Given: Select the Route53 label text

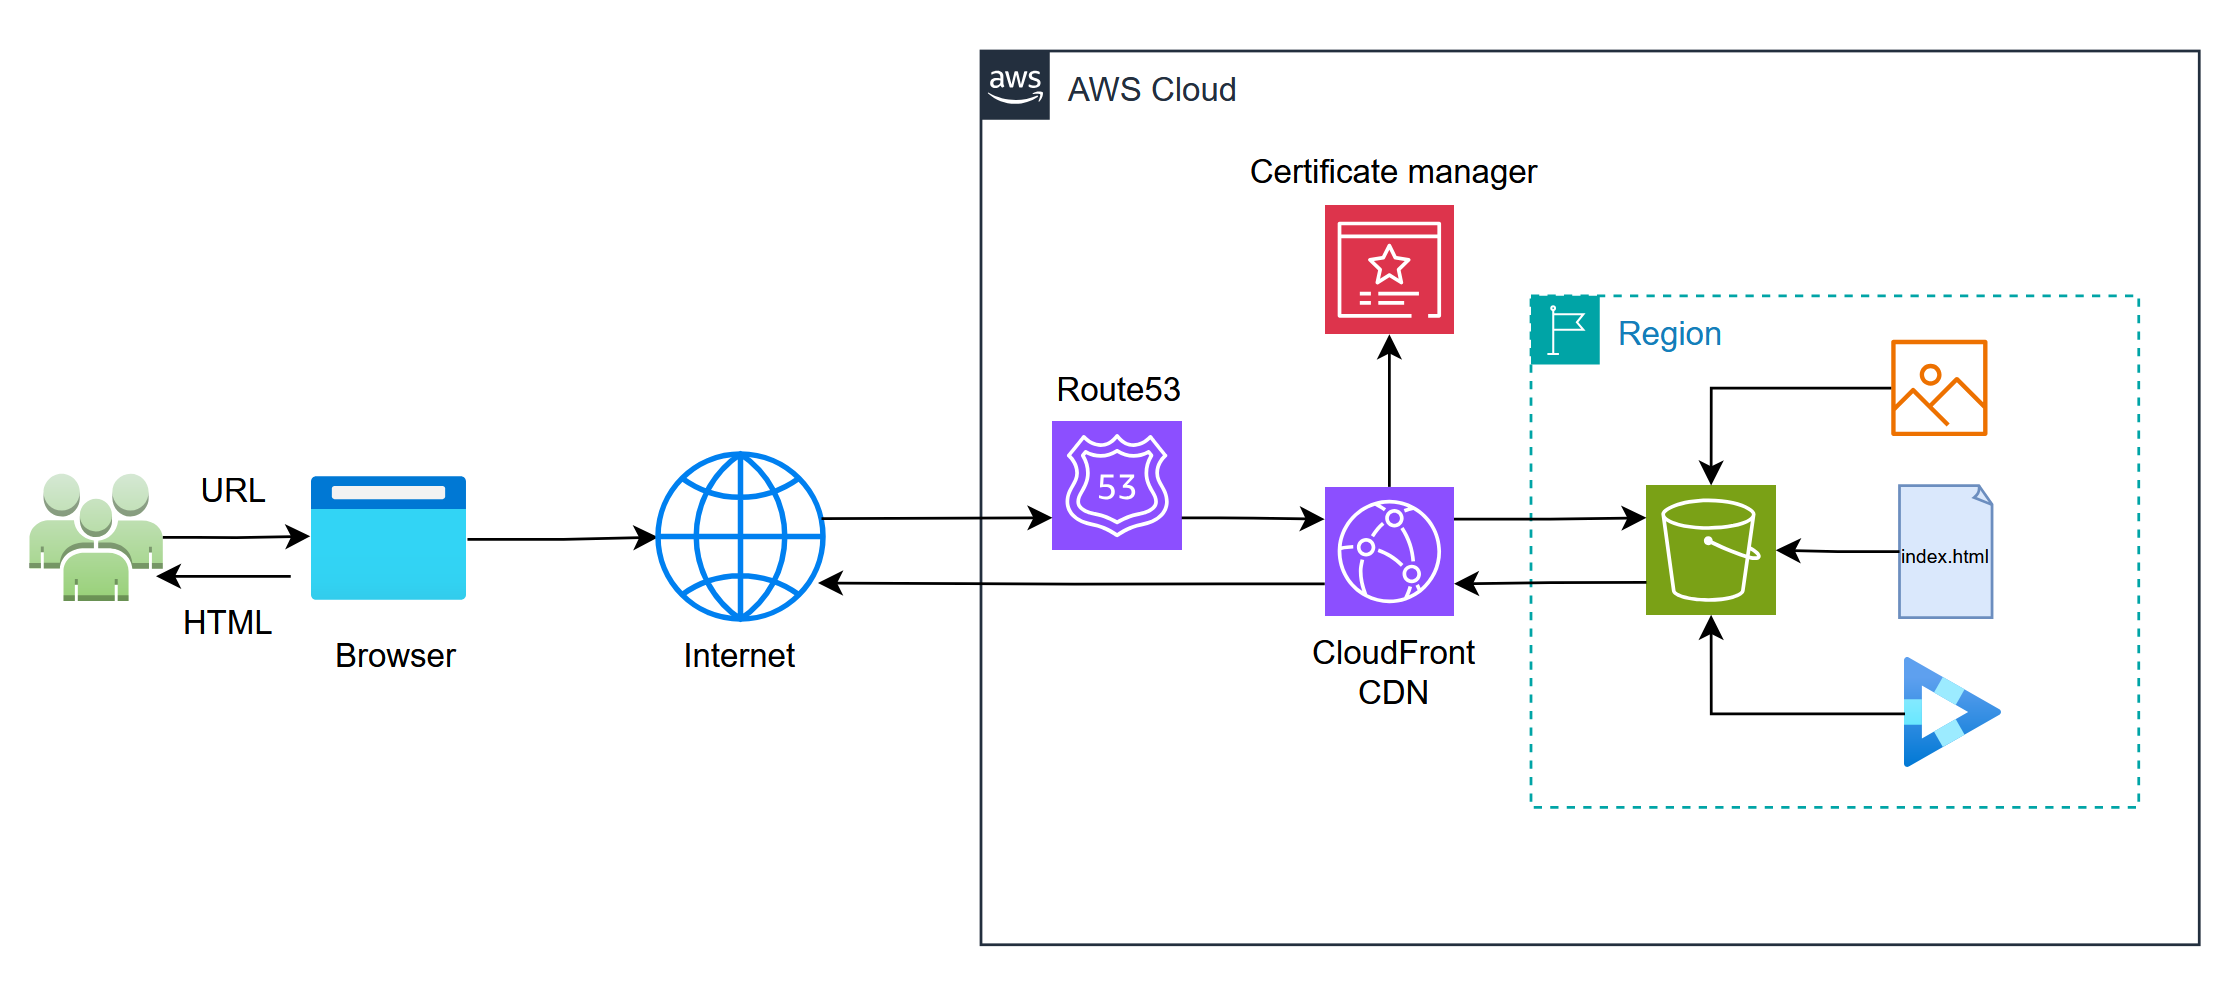Looking at the screenshot, I should (x=1118, y=389).
